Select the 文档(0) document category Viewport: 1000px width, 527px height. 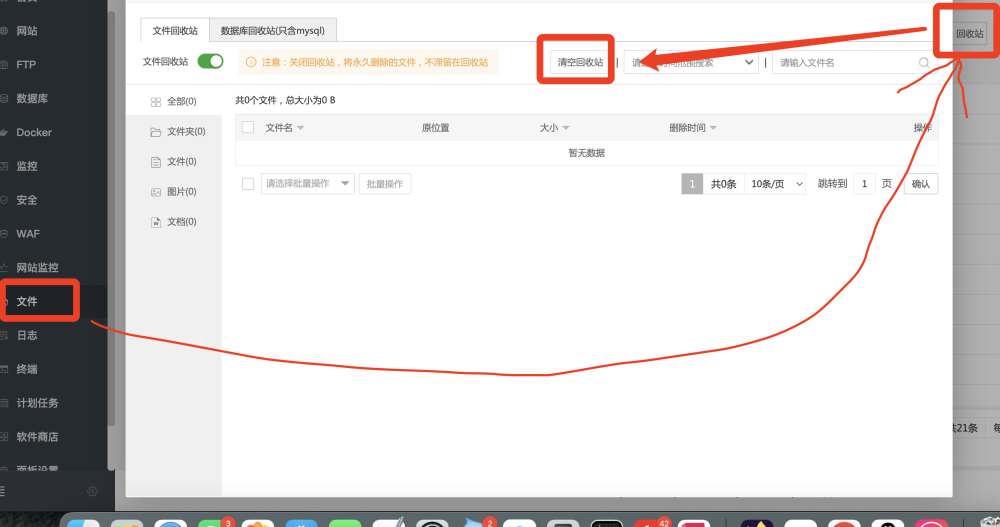pyautogui.click(x=174, y=221)
